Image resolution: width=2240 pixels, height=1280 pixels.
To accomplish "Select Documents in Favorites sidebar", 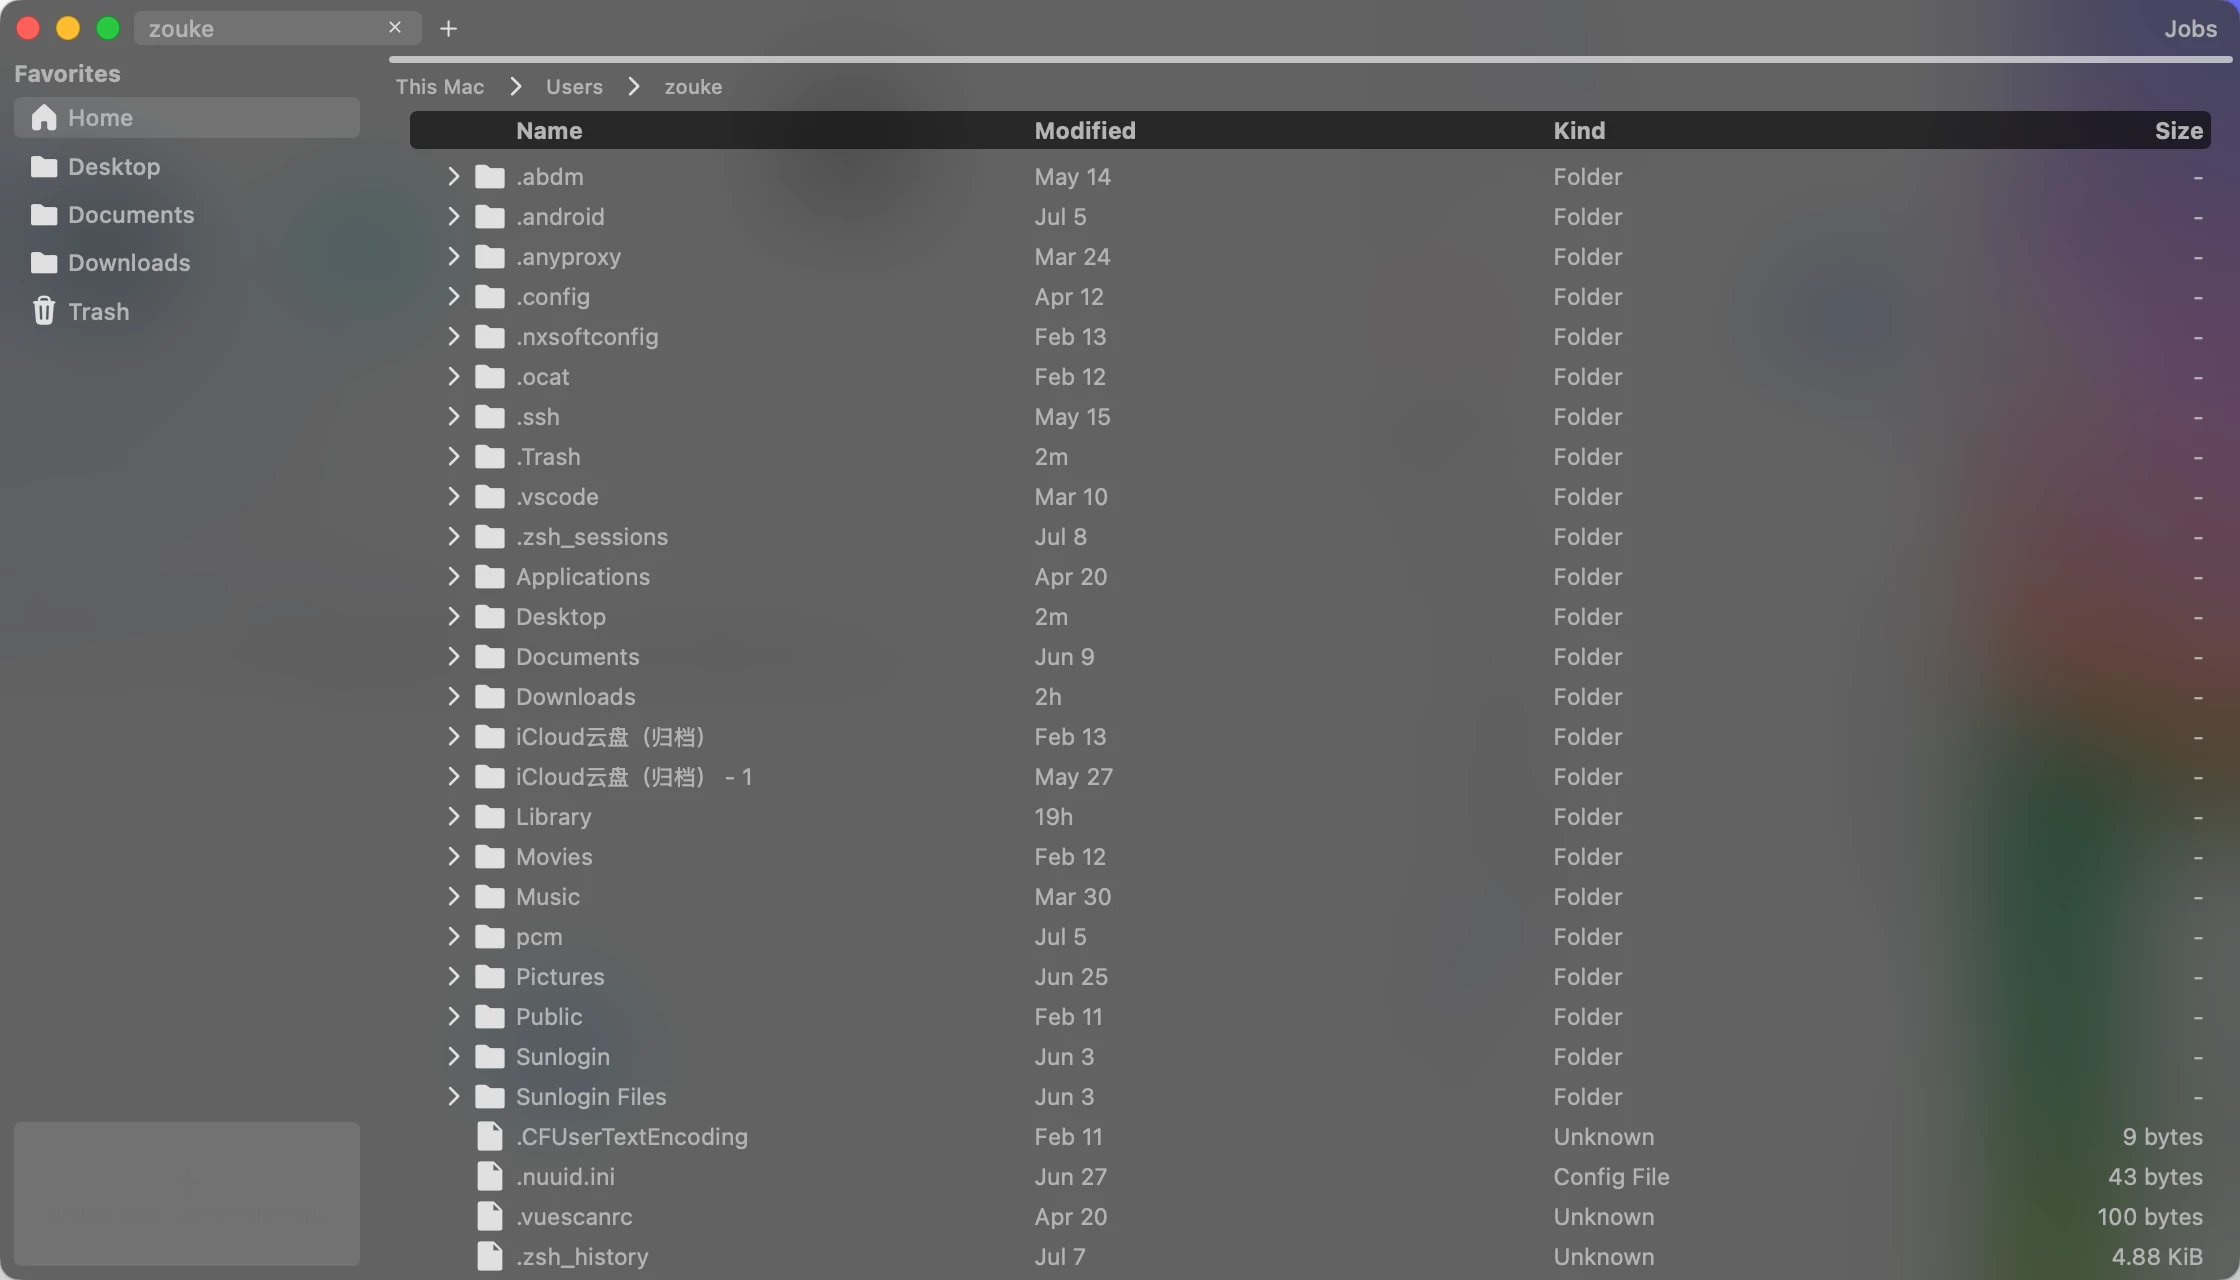I will [x=131, y=215].
